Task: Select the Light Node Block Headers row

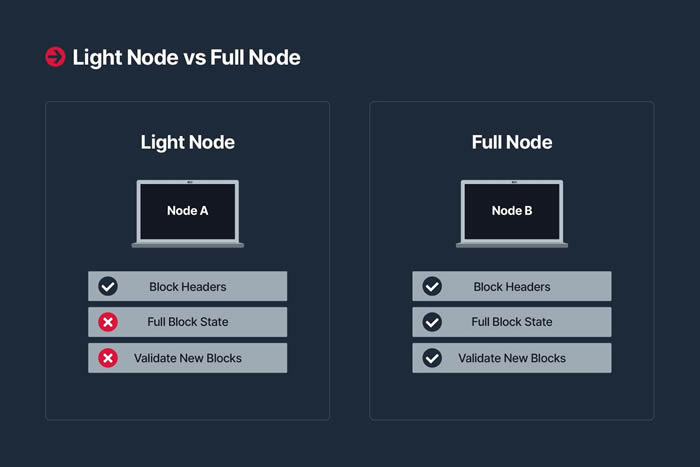Action: [188, 286]
